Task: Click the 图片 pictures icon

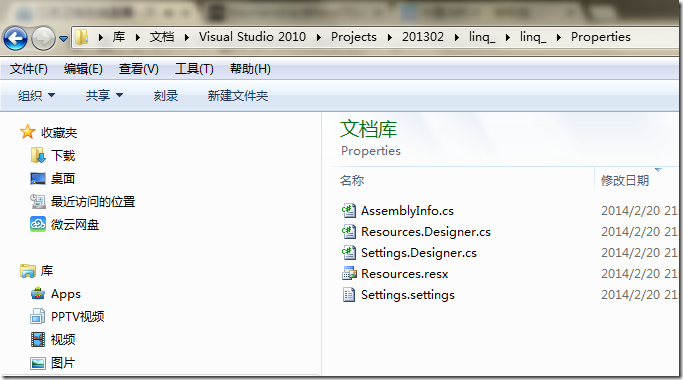Action: 38,363
